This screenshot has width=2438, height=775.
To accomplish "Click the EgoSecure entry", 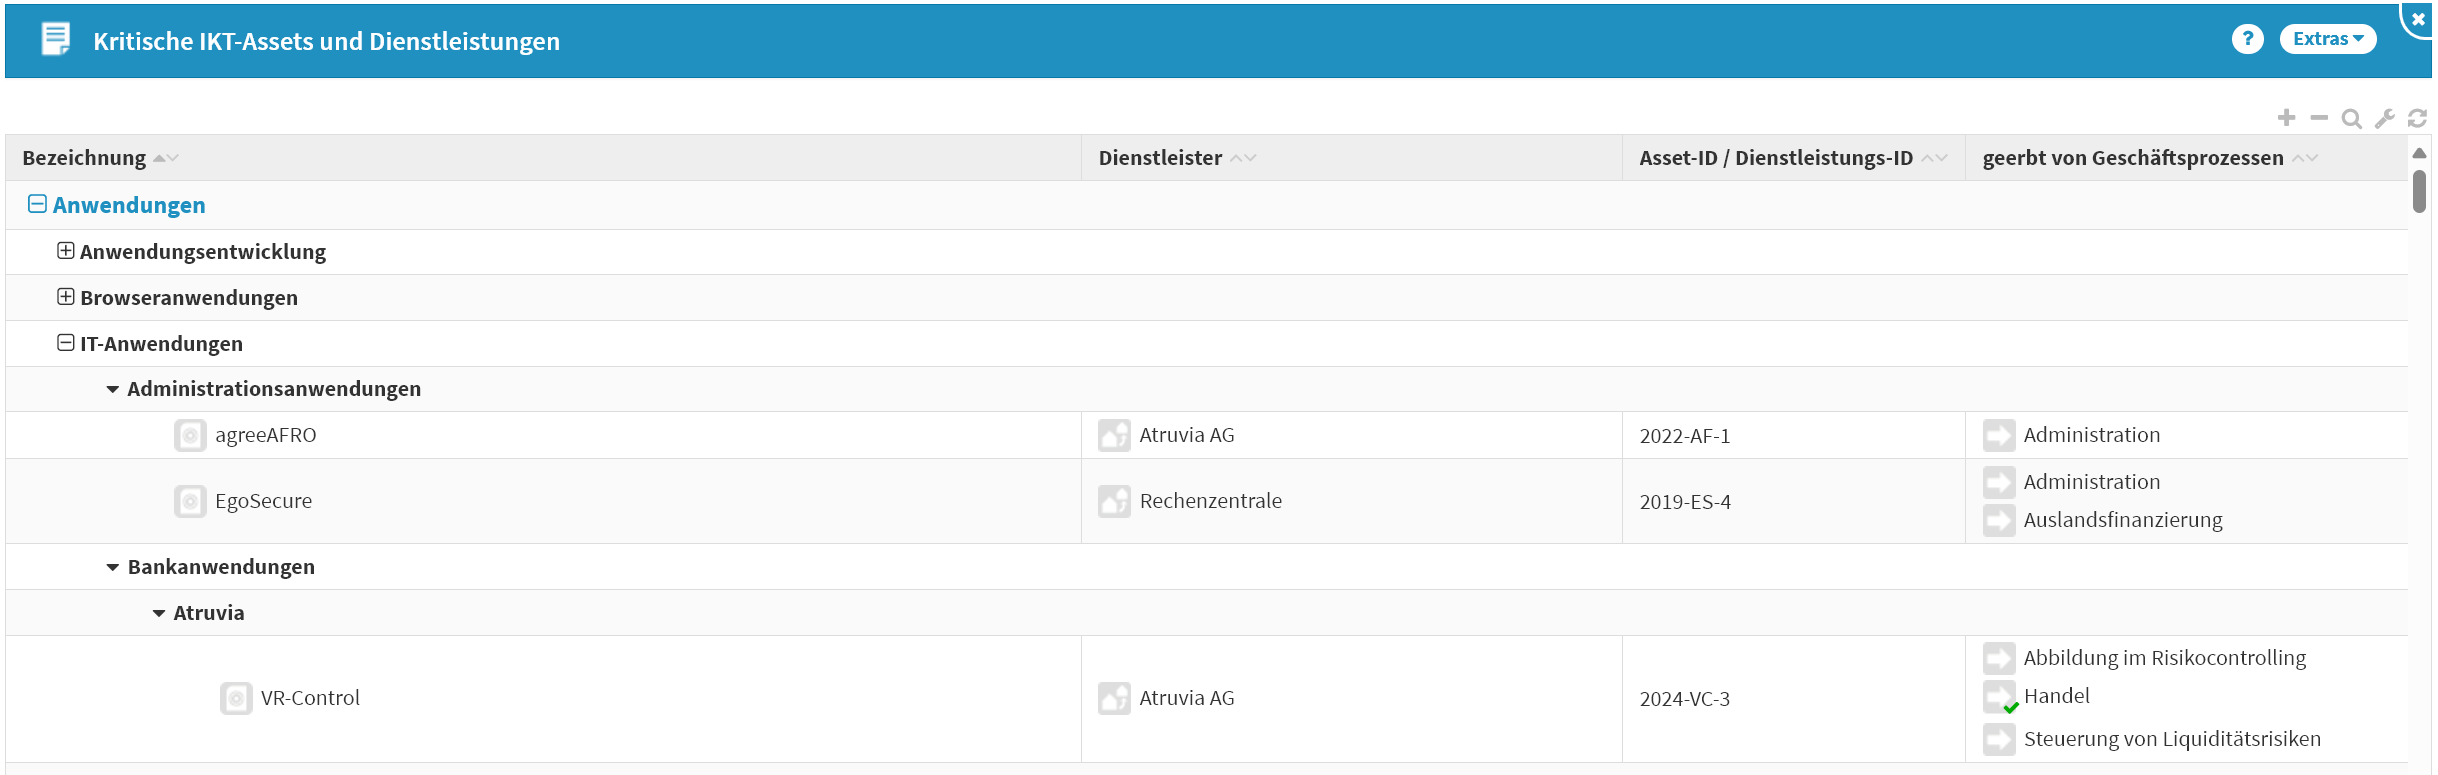I will click(x=263, y=501).
